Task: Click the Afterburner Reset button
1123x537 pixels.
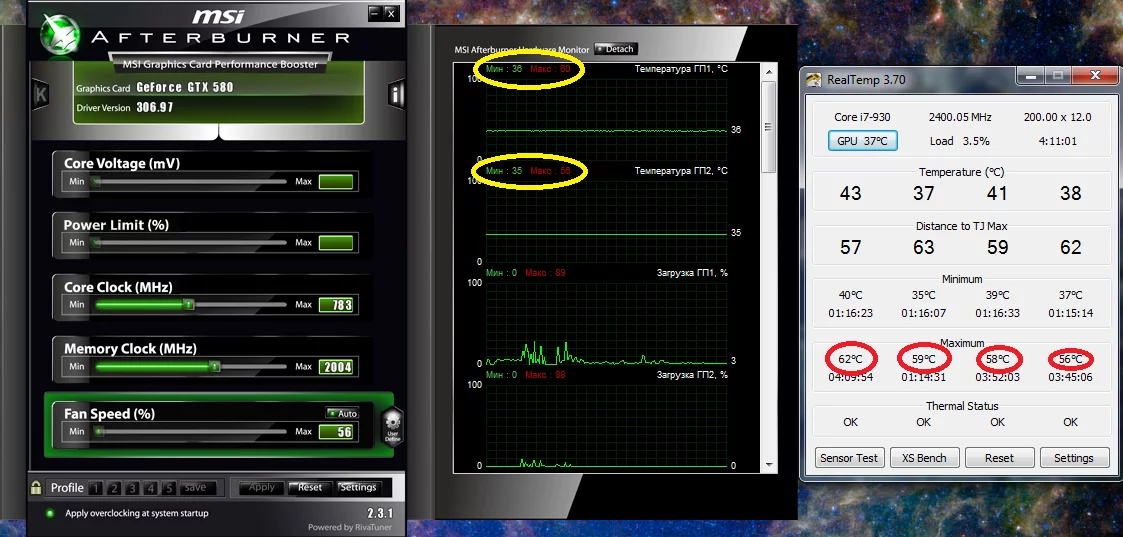Action: pos(310,488)
